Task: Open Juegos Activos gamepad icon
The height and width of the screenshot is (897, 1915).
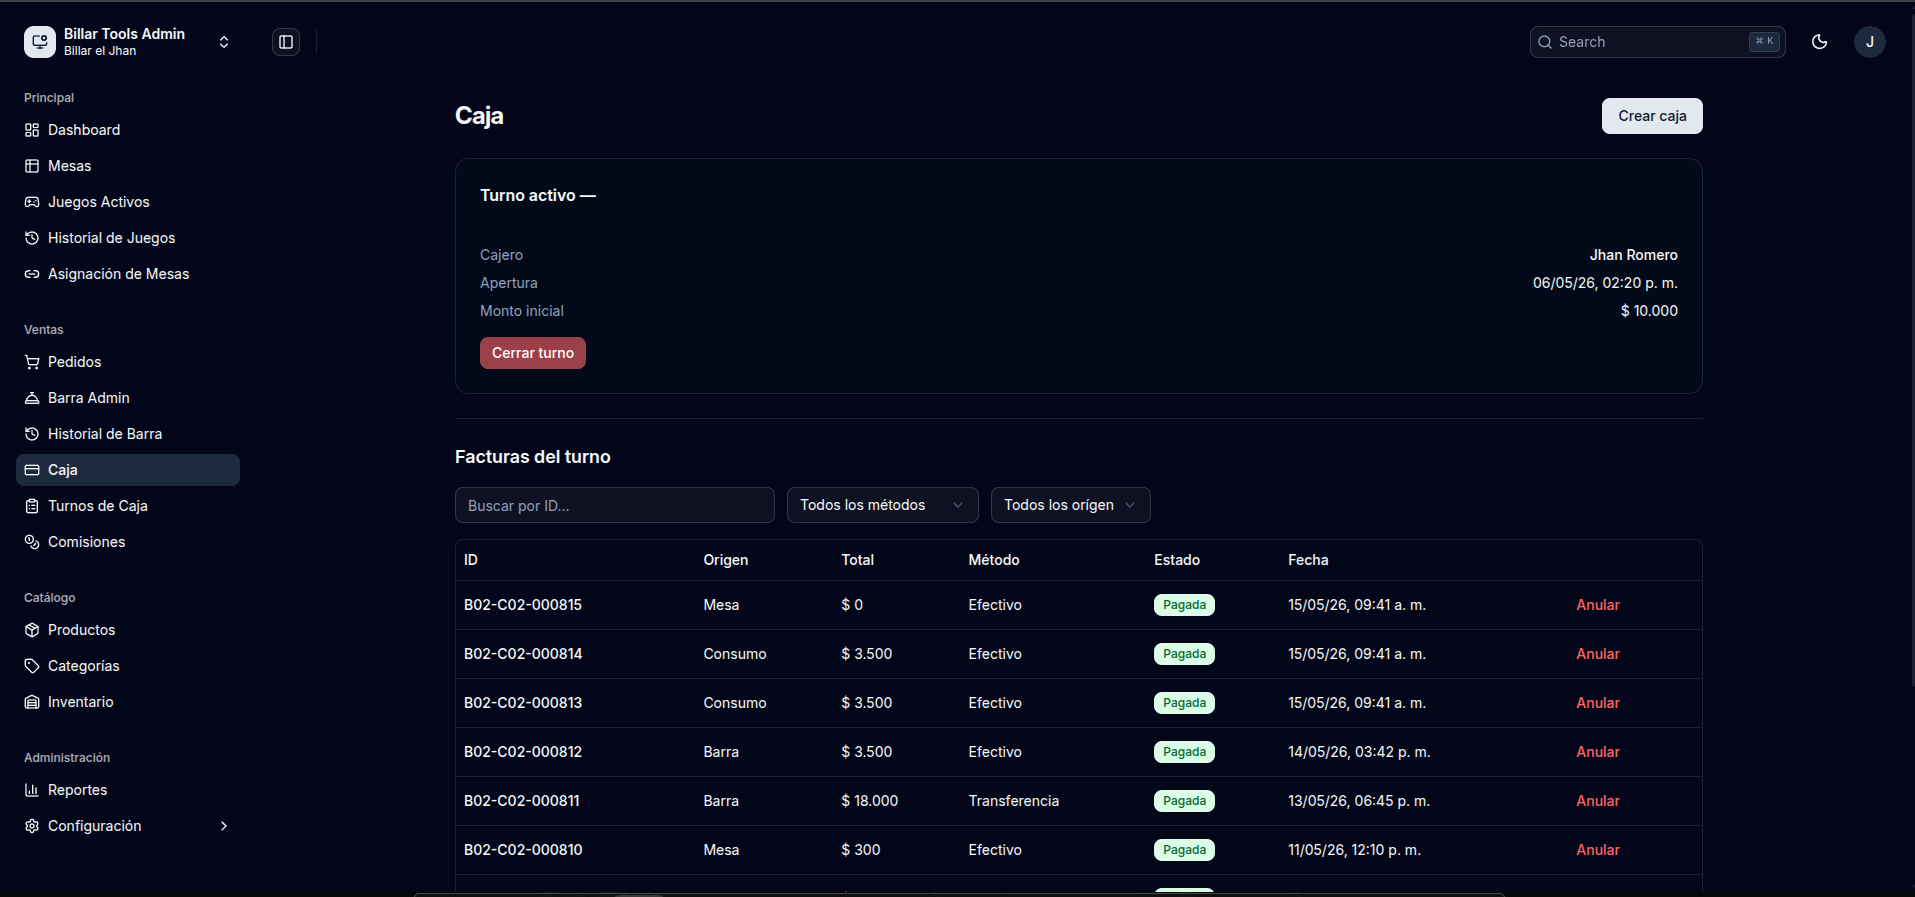Action: point(32,202)
